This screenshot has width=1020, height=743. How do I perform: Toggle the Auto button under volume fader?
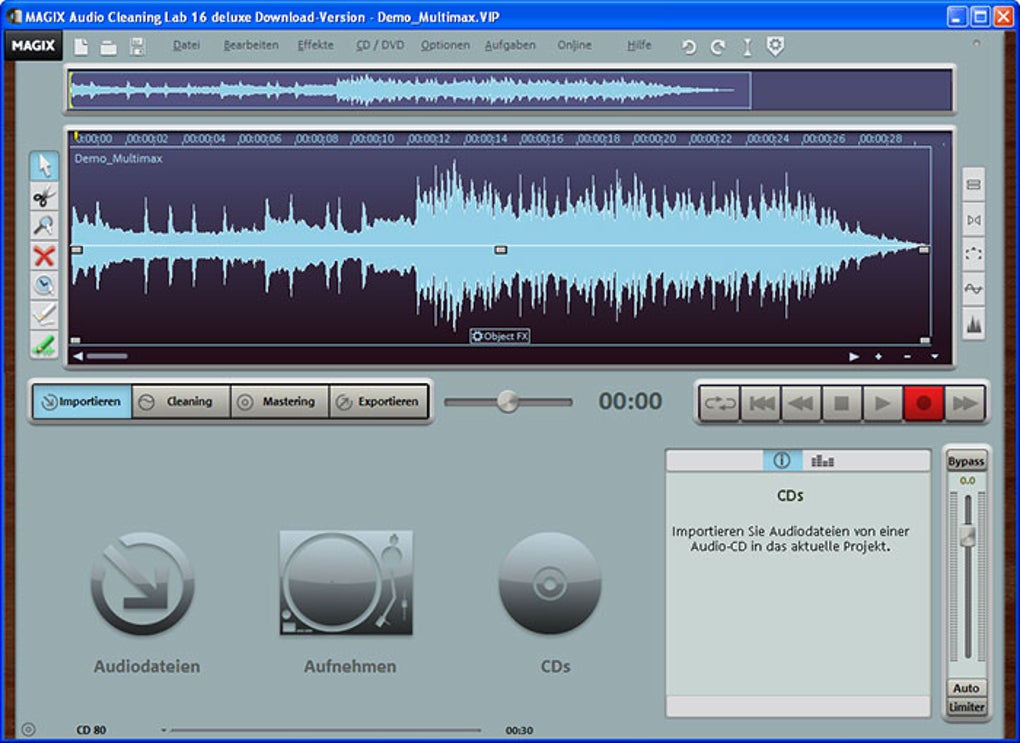(966, 688)
